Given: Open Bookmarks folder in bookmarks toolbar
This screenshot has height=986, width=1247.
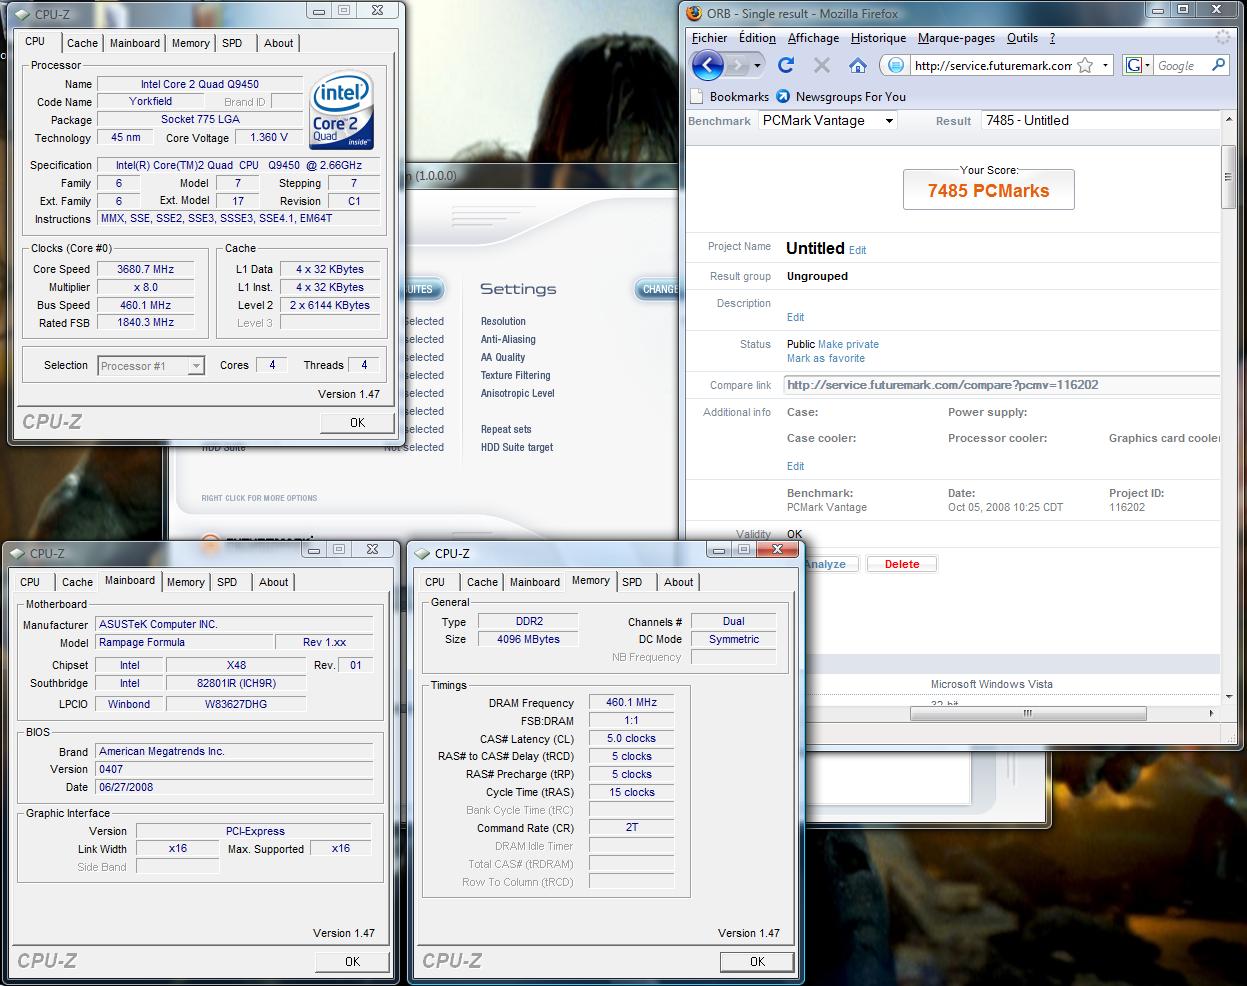Looking at the screenshot, I should point(730,97).
